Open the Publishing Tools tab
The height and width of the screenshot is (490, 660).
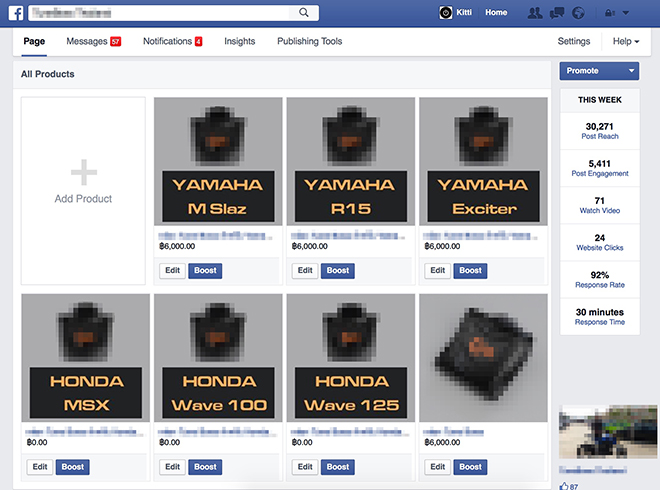[309, 41]
